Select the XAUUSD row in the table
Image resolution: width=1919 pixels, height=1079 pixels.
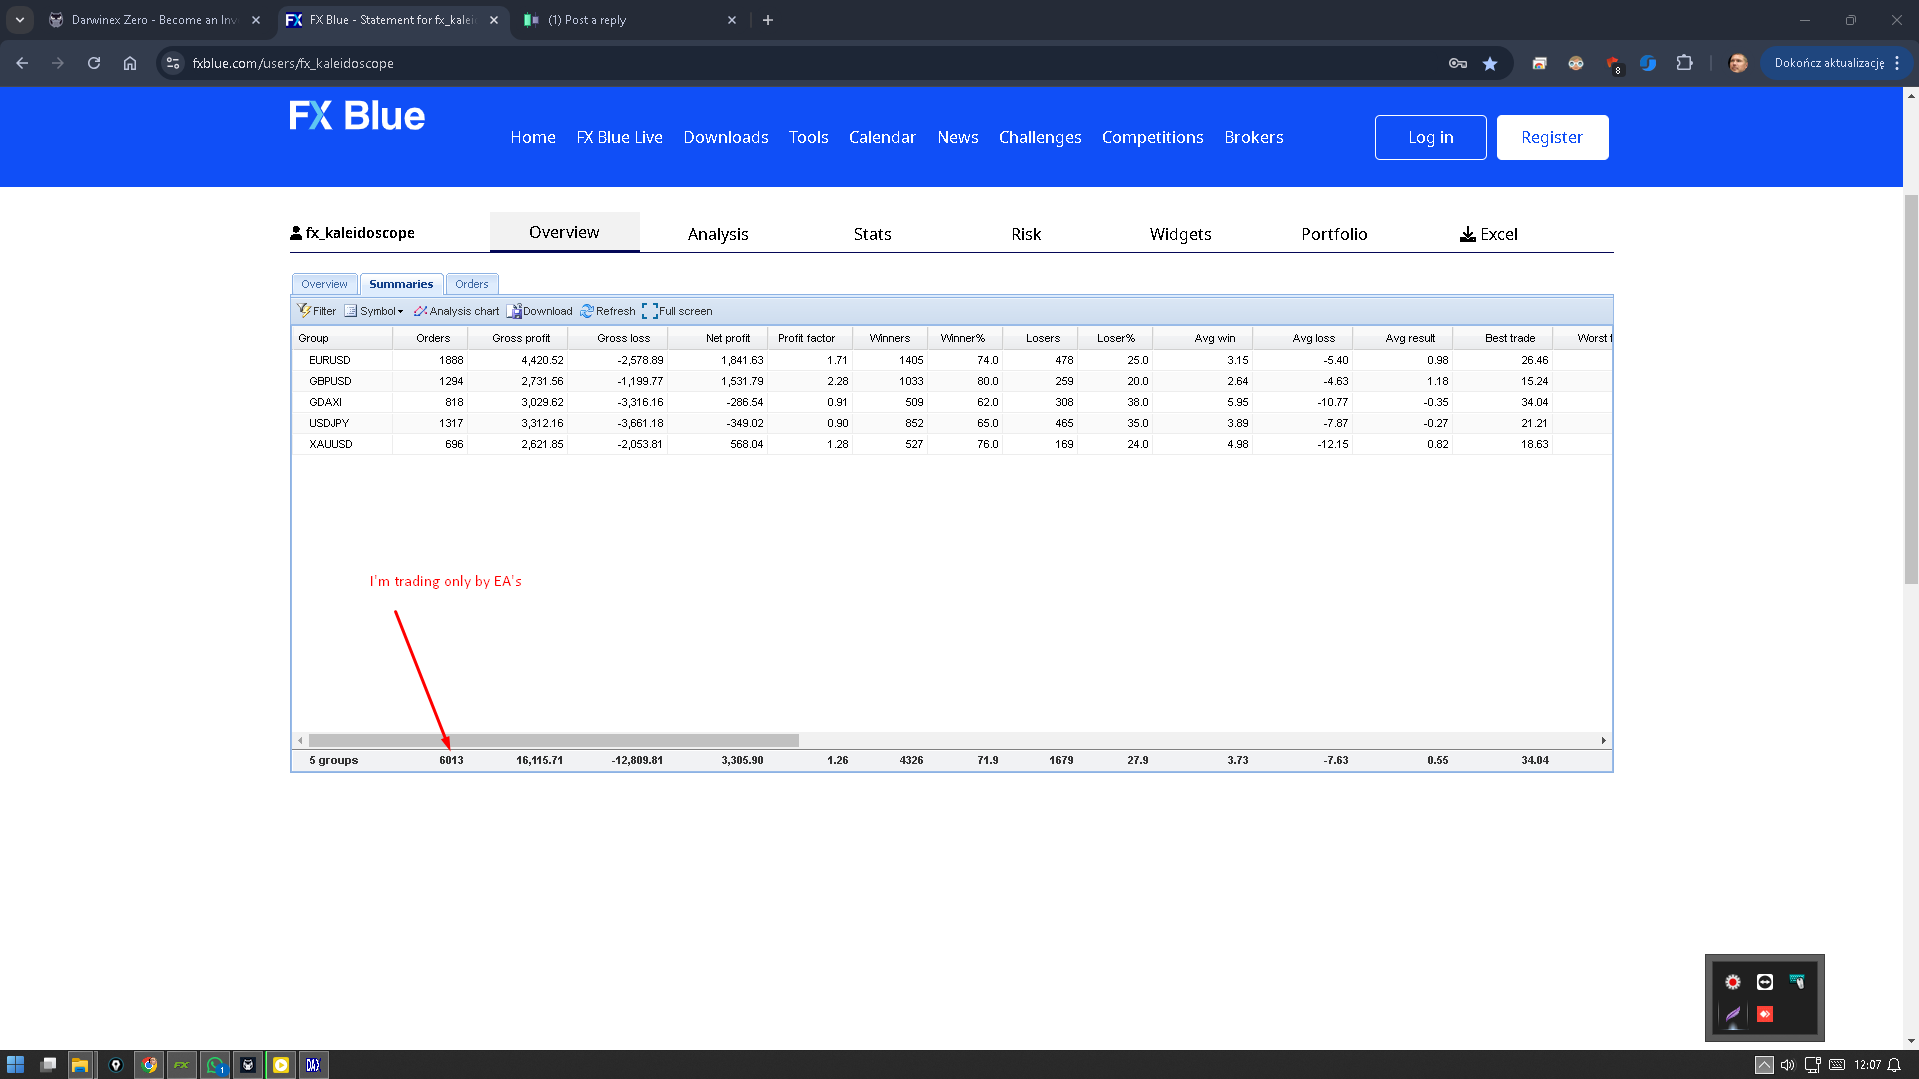point(952,444)
